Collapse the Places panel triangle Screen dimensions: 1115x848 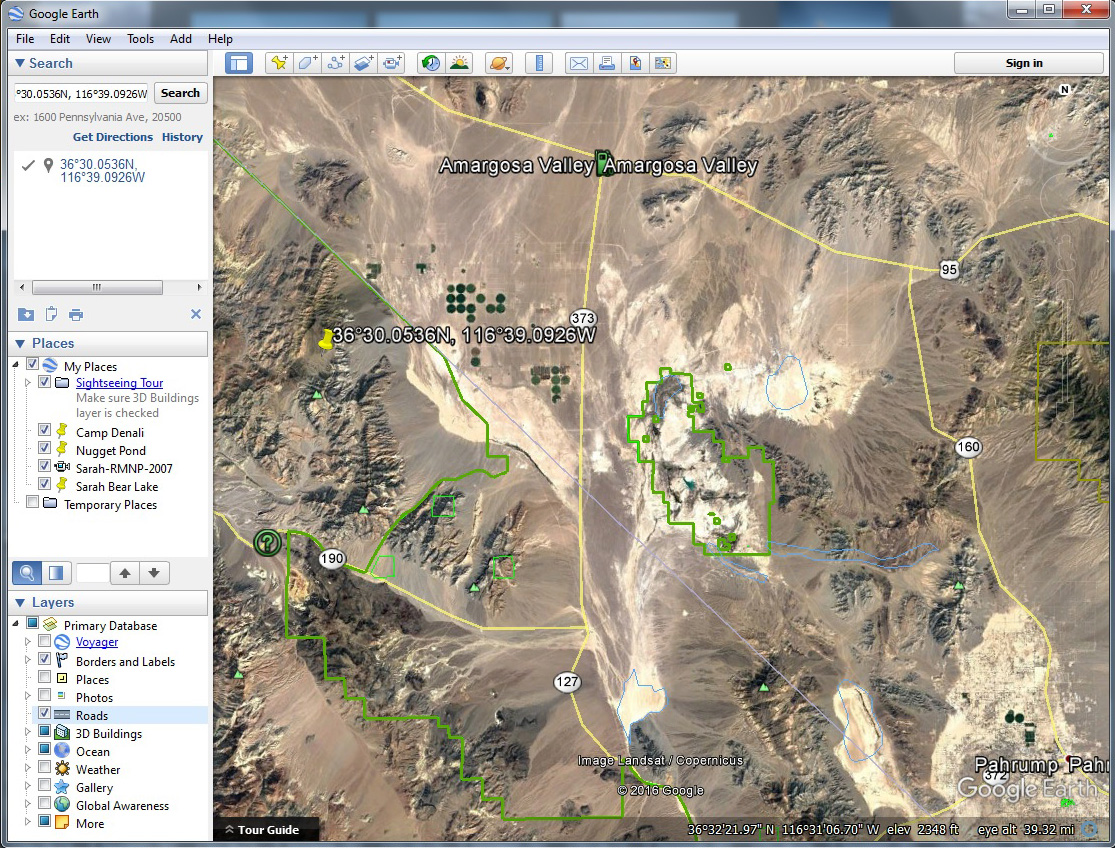click(x=20, y=343)
